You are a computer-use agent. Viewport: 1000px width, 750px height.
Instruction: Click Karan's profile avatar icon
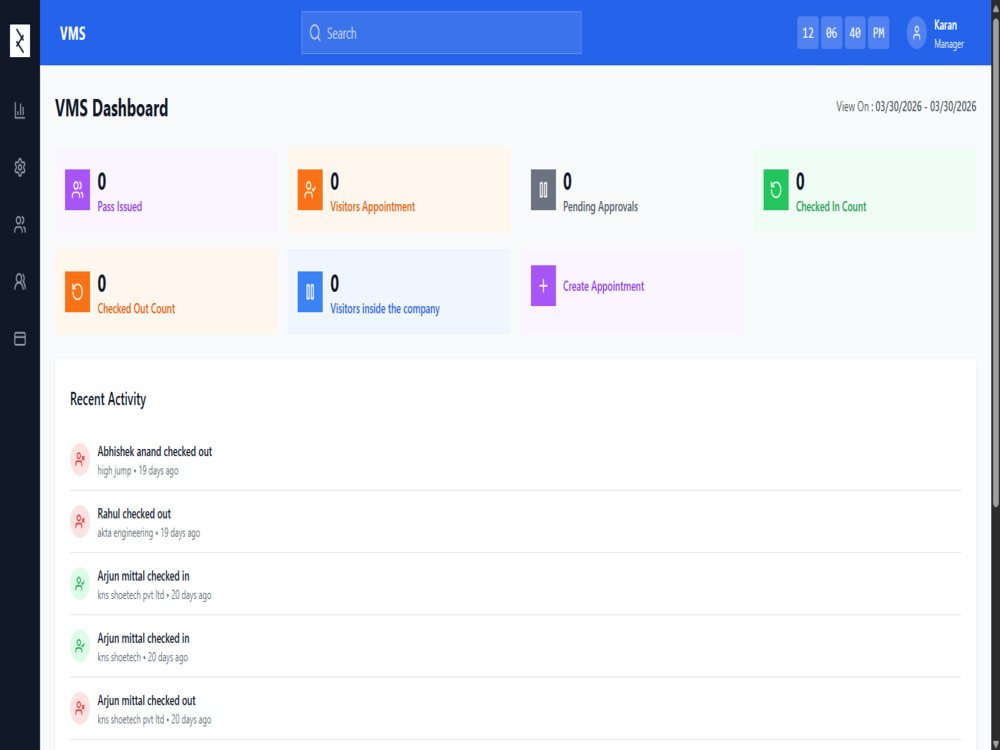tap(916, 33)
